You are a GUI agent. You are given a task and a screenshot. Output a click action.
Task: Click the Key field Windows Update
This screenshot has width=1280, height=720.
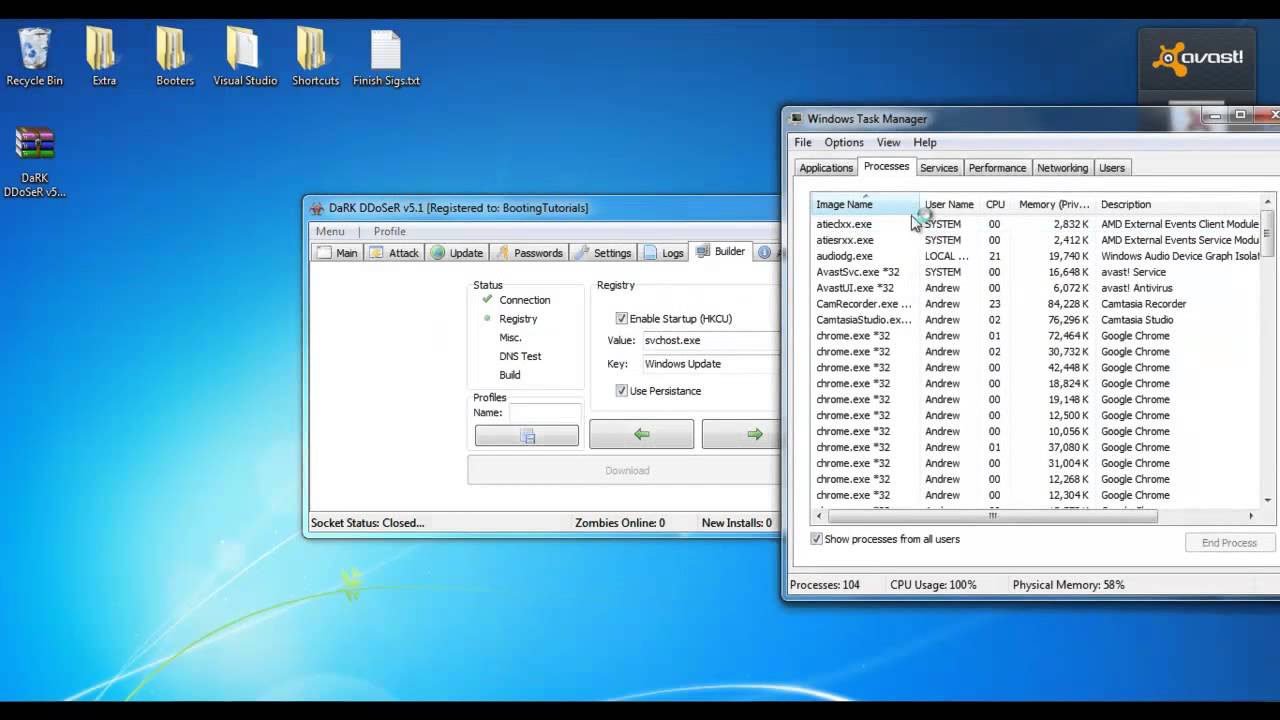710,364
